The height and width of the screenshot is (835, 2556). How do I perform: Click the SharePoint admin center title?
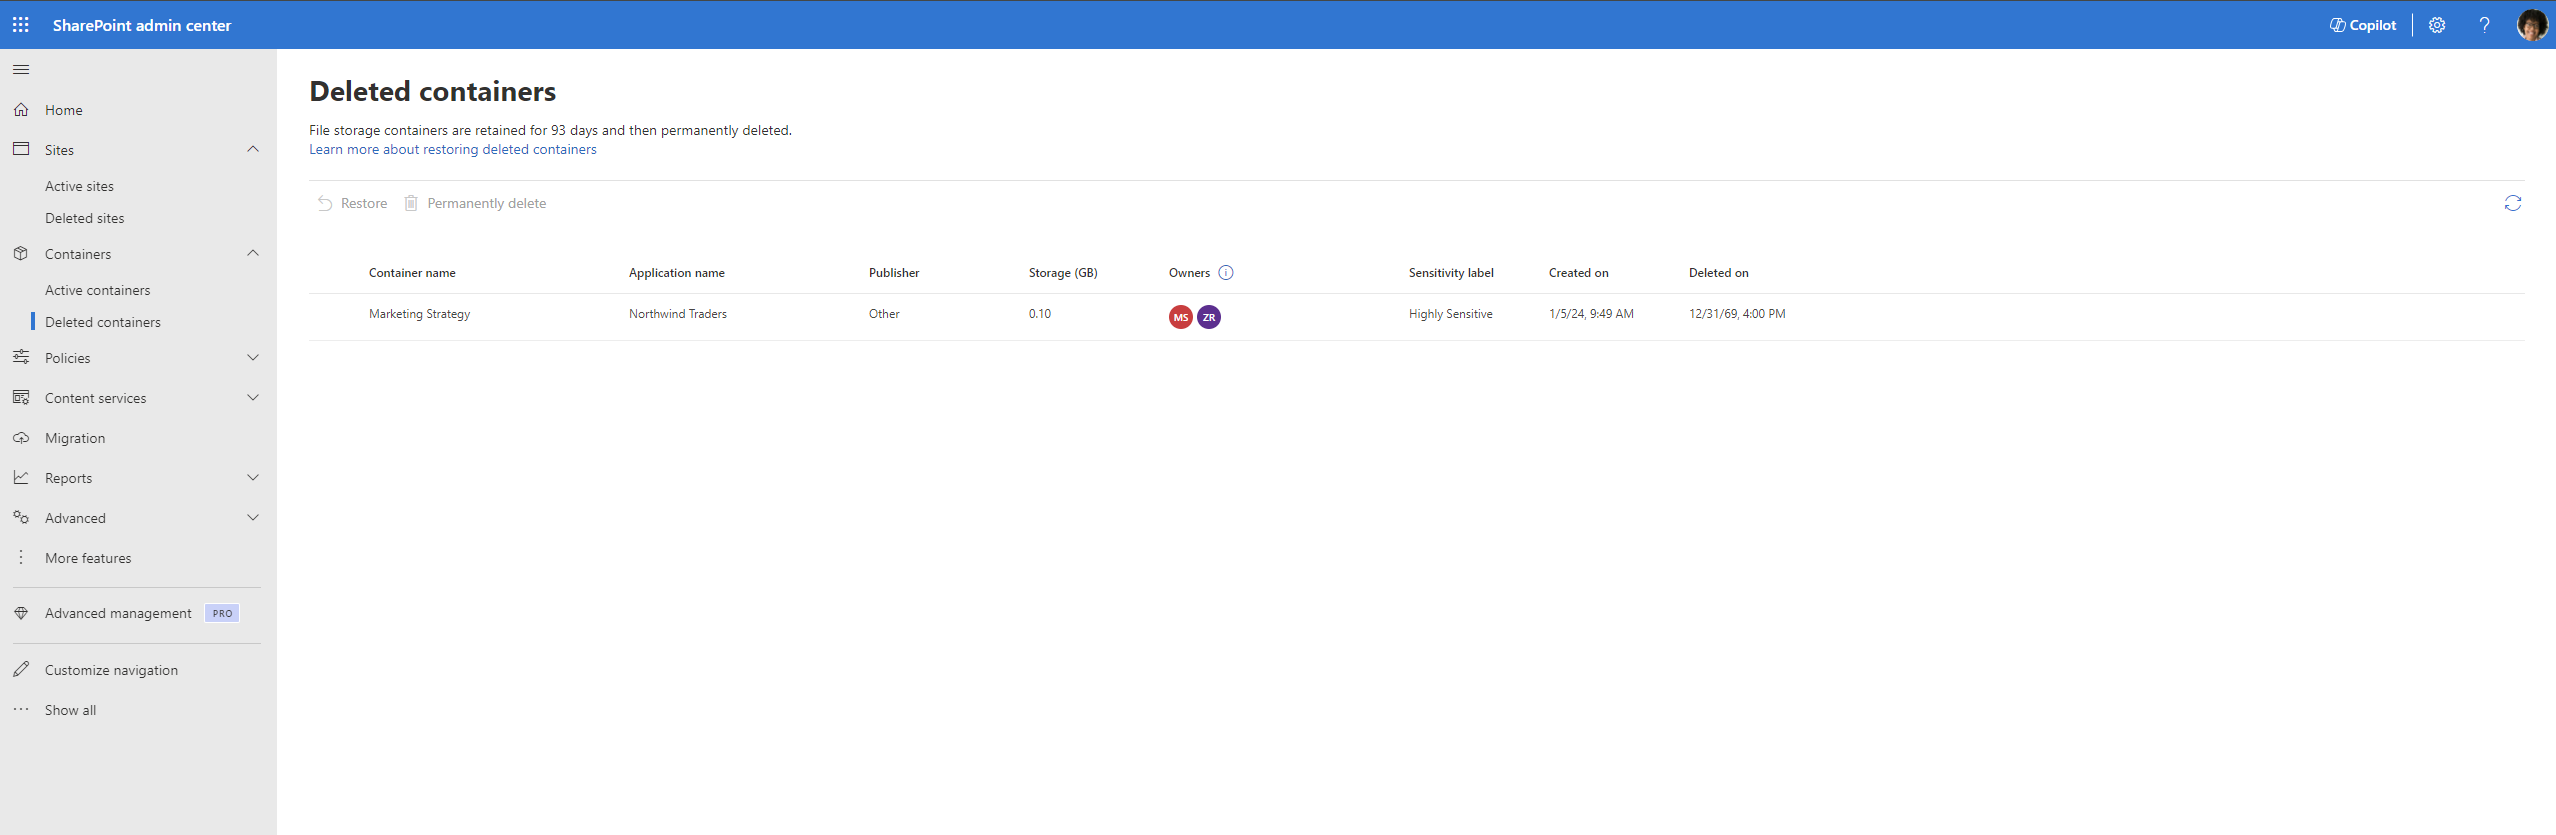[x=142, y=25]
